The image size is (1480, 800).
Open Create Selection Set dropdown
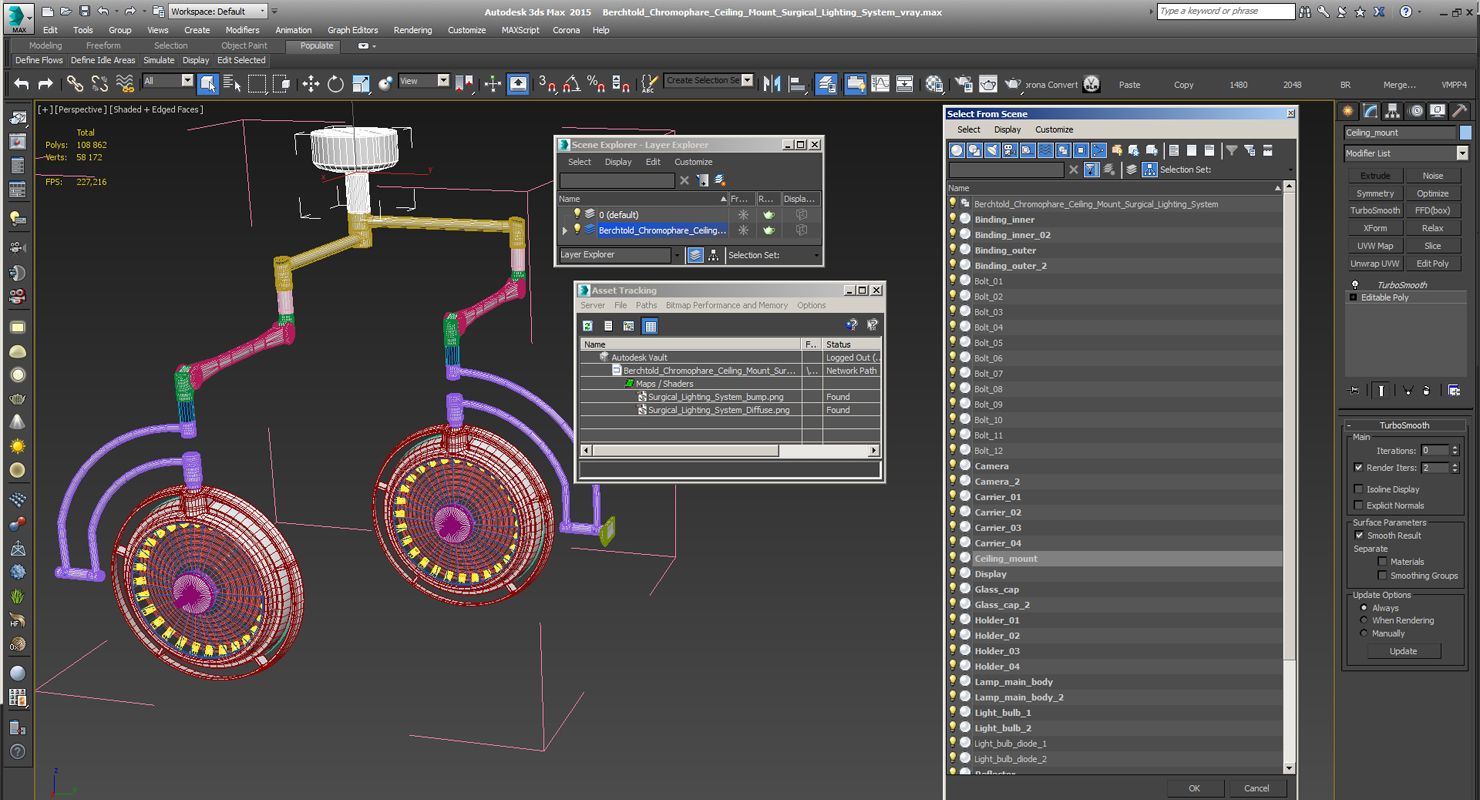click(x=747, y=81)
